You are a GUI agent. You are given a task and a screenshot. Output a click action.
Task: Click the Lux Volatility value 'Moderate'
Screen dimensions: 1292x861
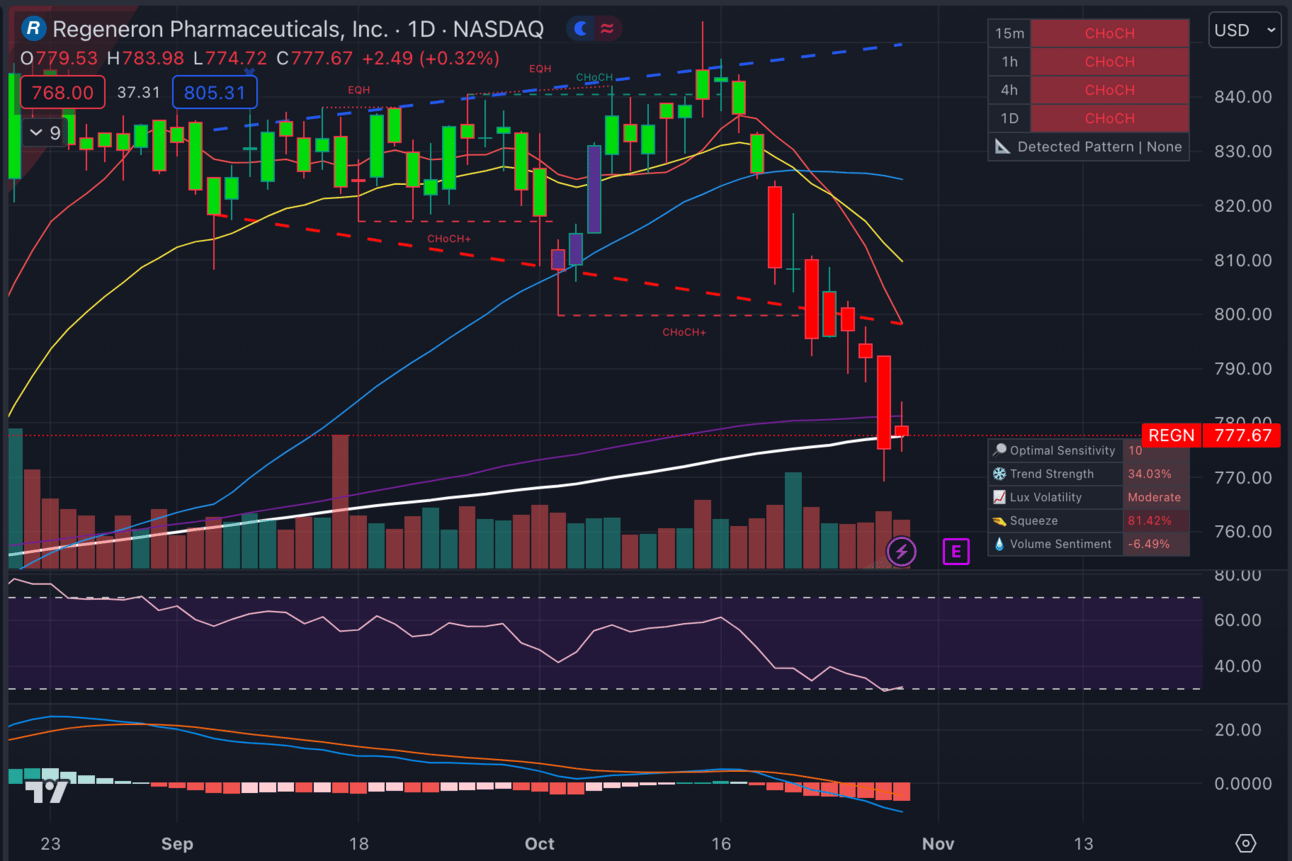tap(1154, 497)
